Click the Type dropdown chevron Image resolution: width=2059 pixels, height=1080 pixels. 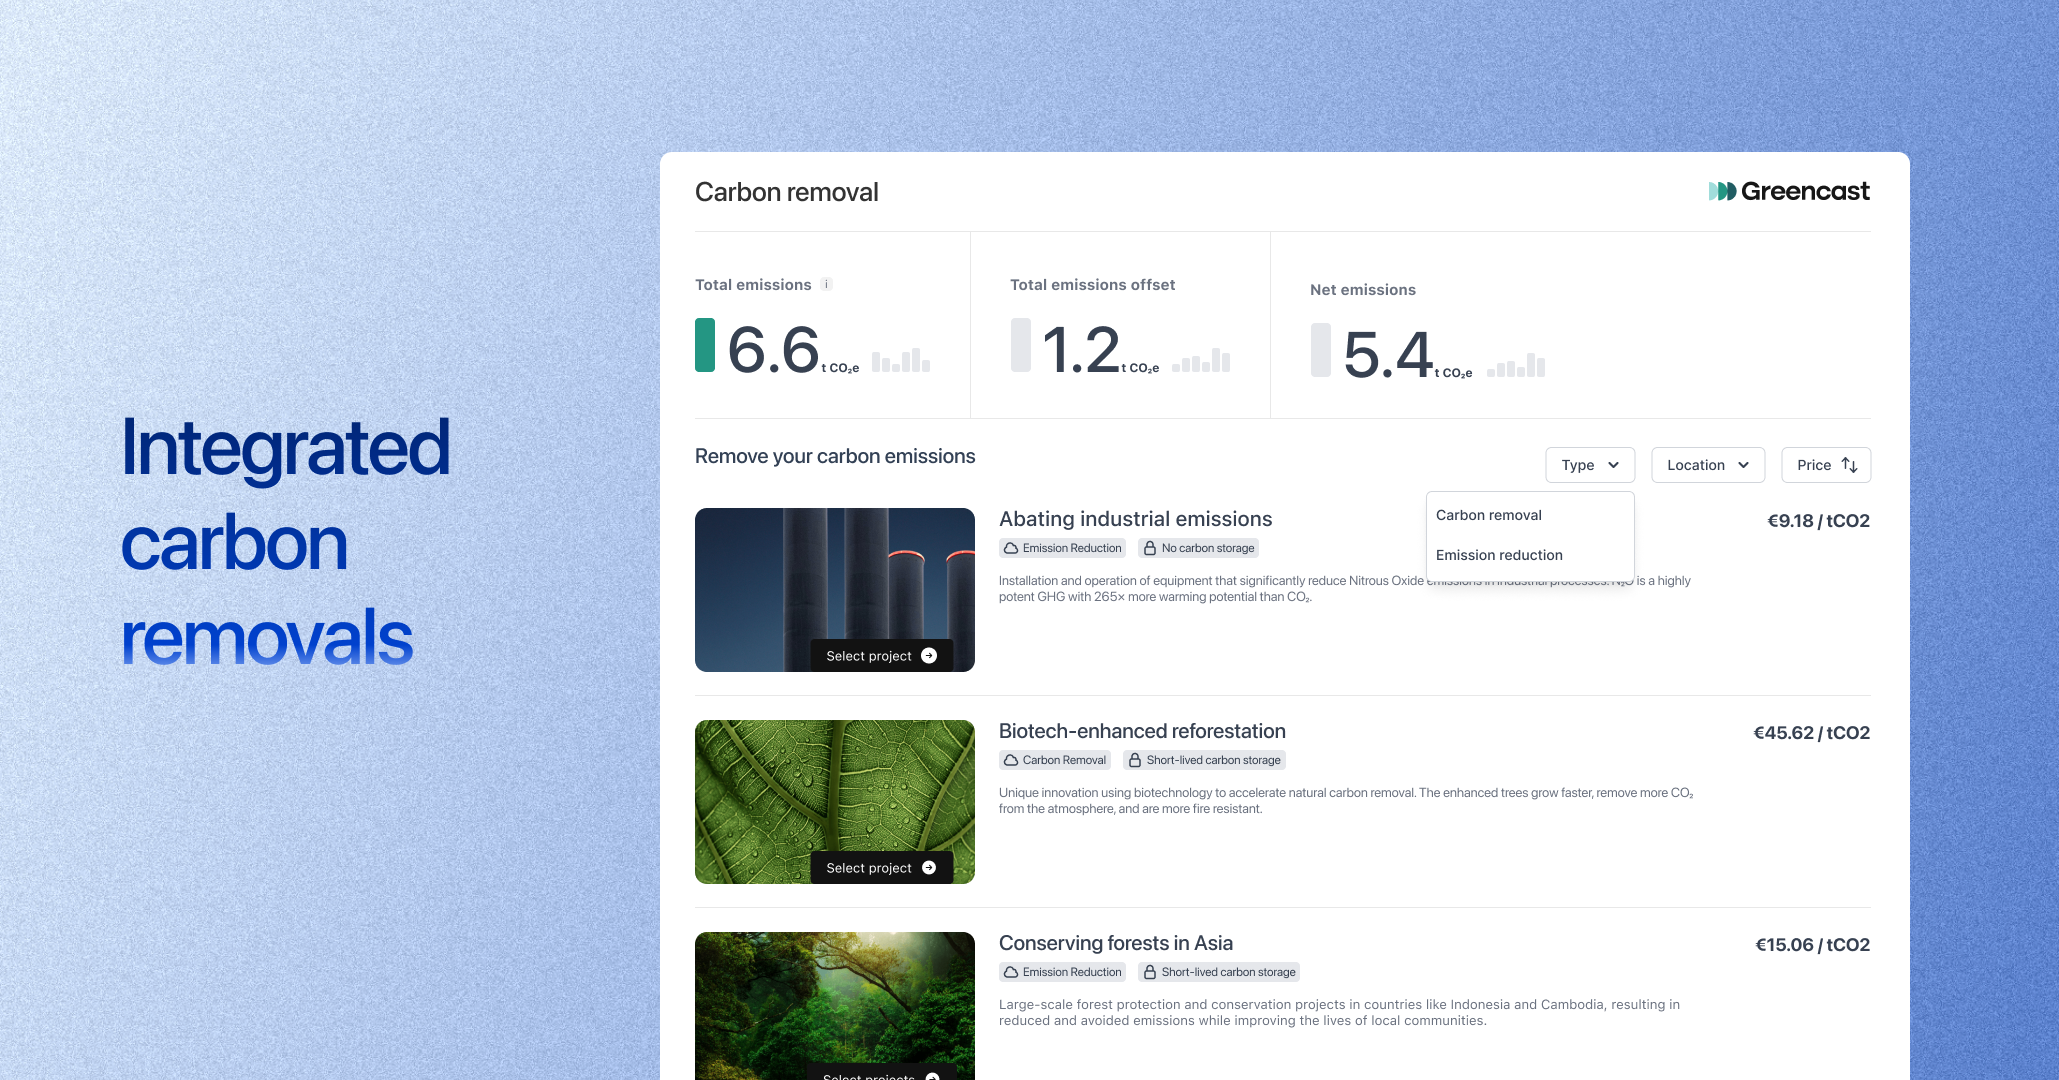pos(1613,465)
